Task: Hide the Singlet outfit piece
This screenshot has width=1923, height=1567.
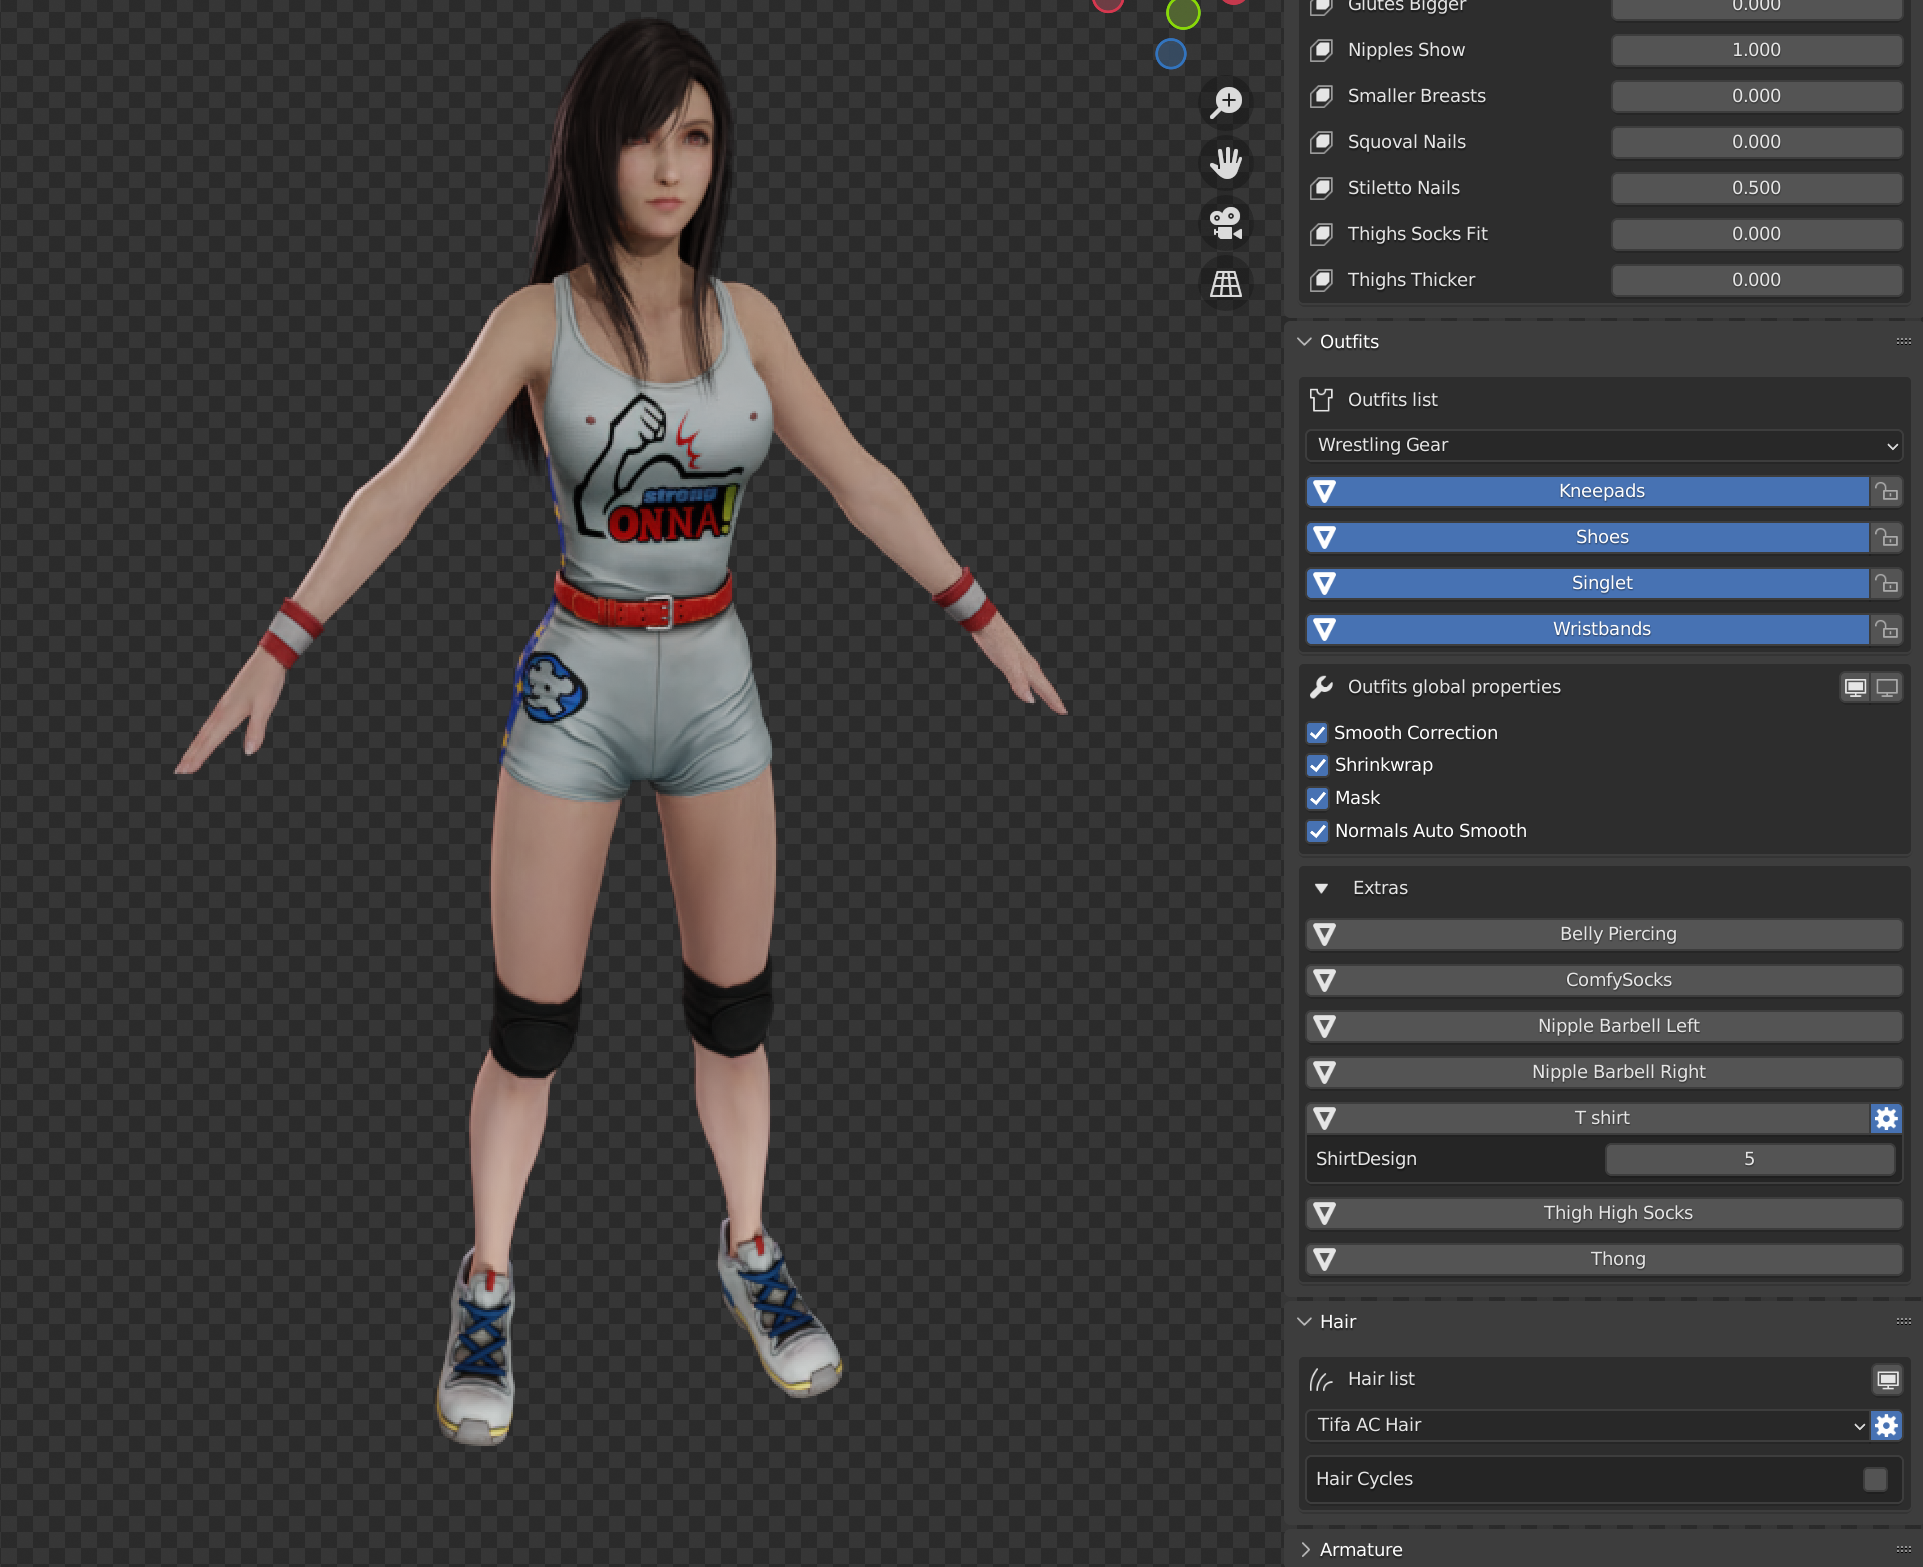Action: point(1588,583)
